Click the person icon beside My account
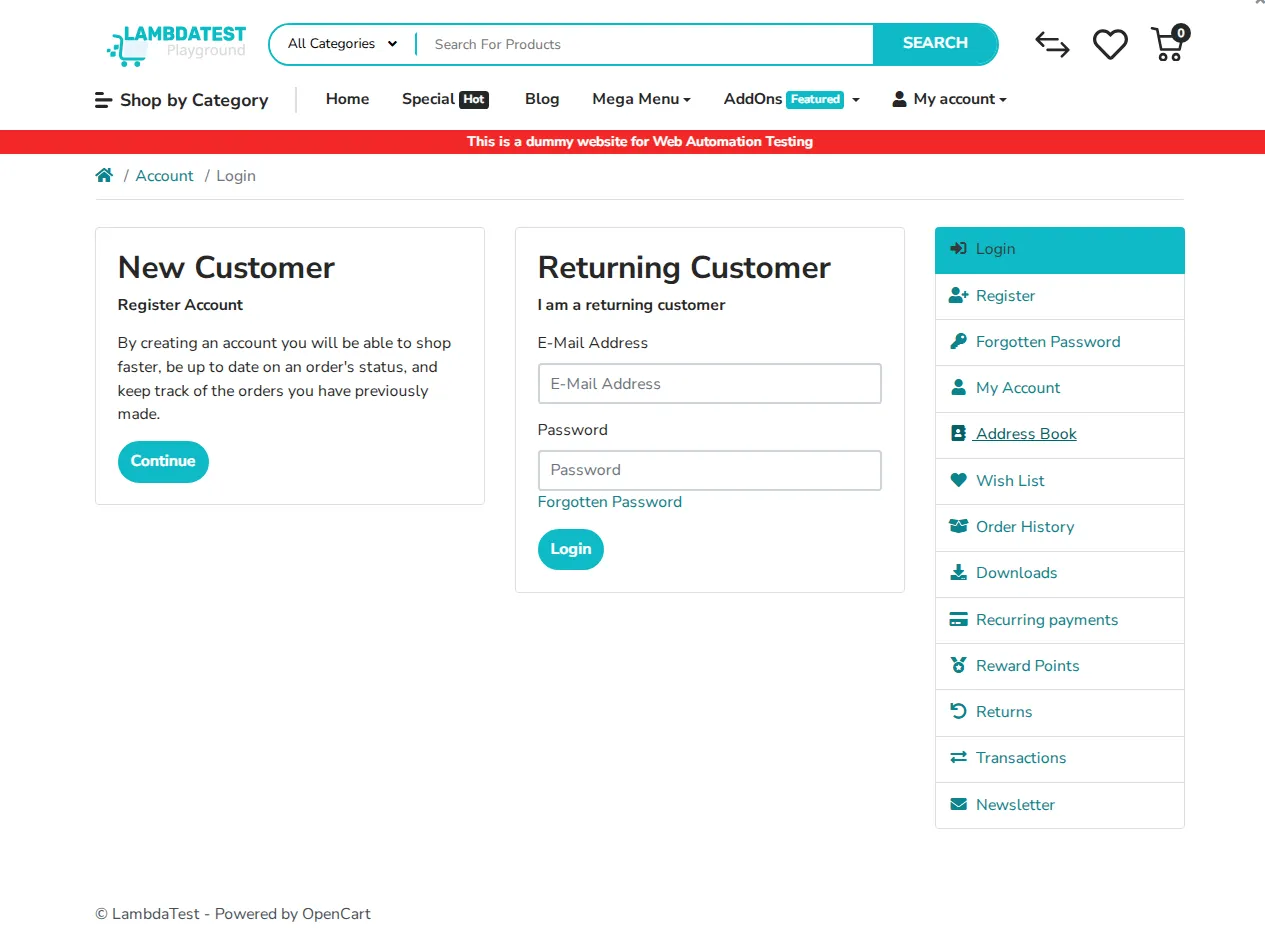The width and height of the screenshot is (1265, 943). click(899, 99)
